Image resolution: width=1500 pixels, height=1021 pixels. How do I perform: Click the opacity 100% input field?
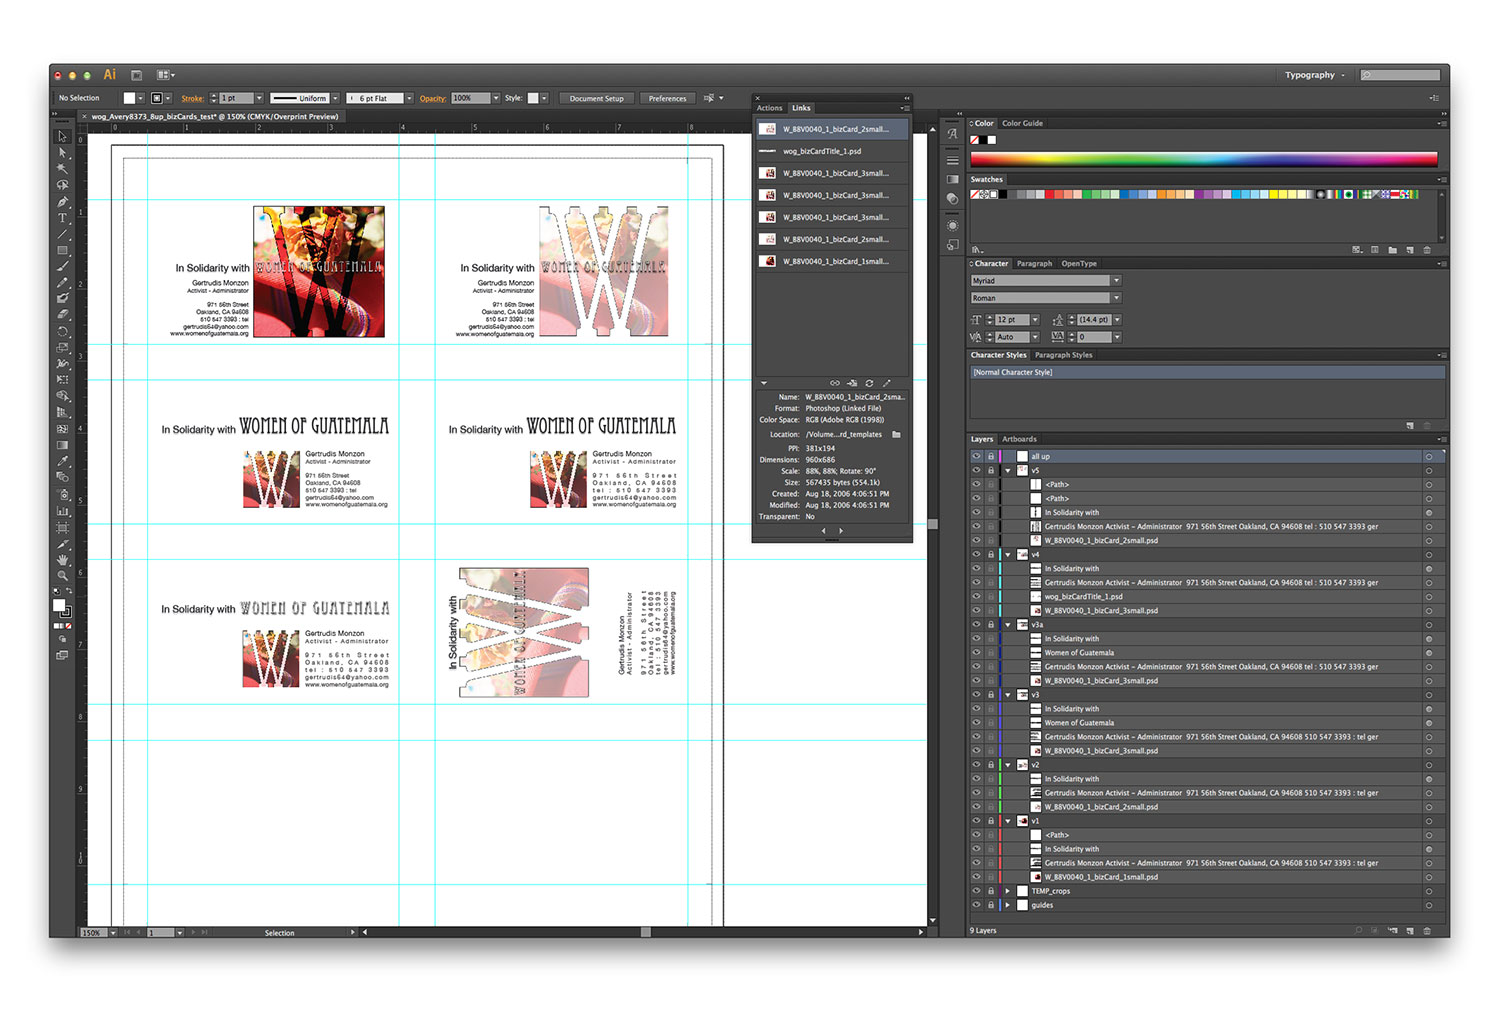click(x=470, y=98)
